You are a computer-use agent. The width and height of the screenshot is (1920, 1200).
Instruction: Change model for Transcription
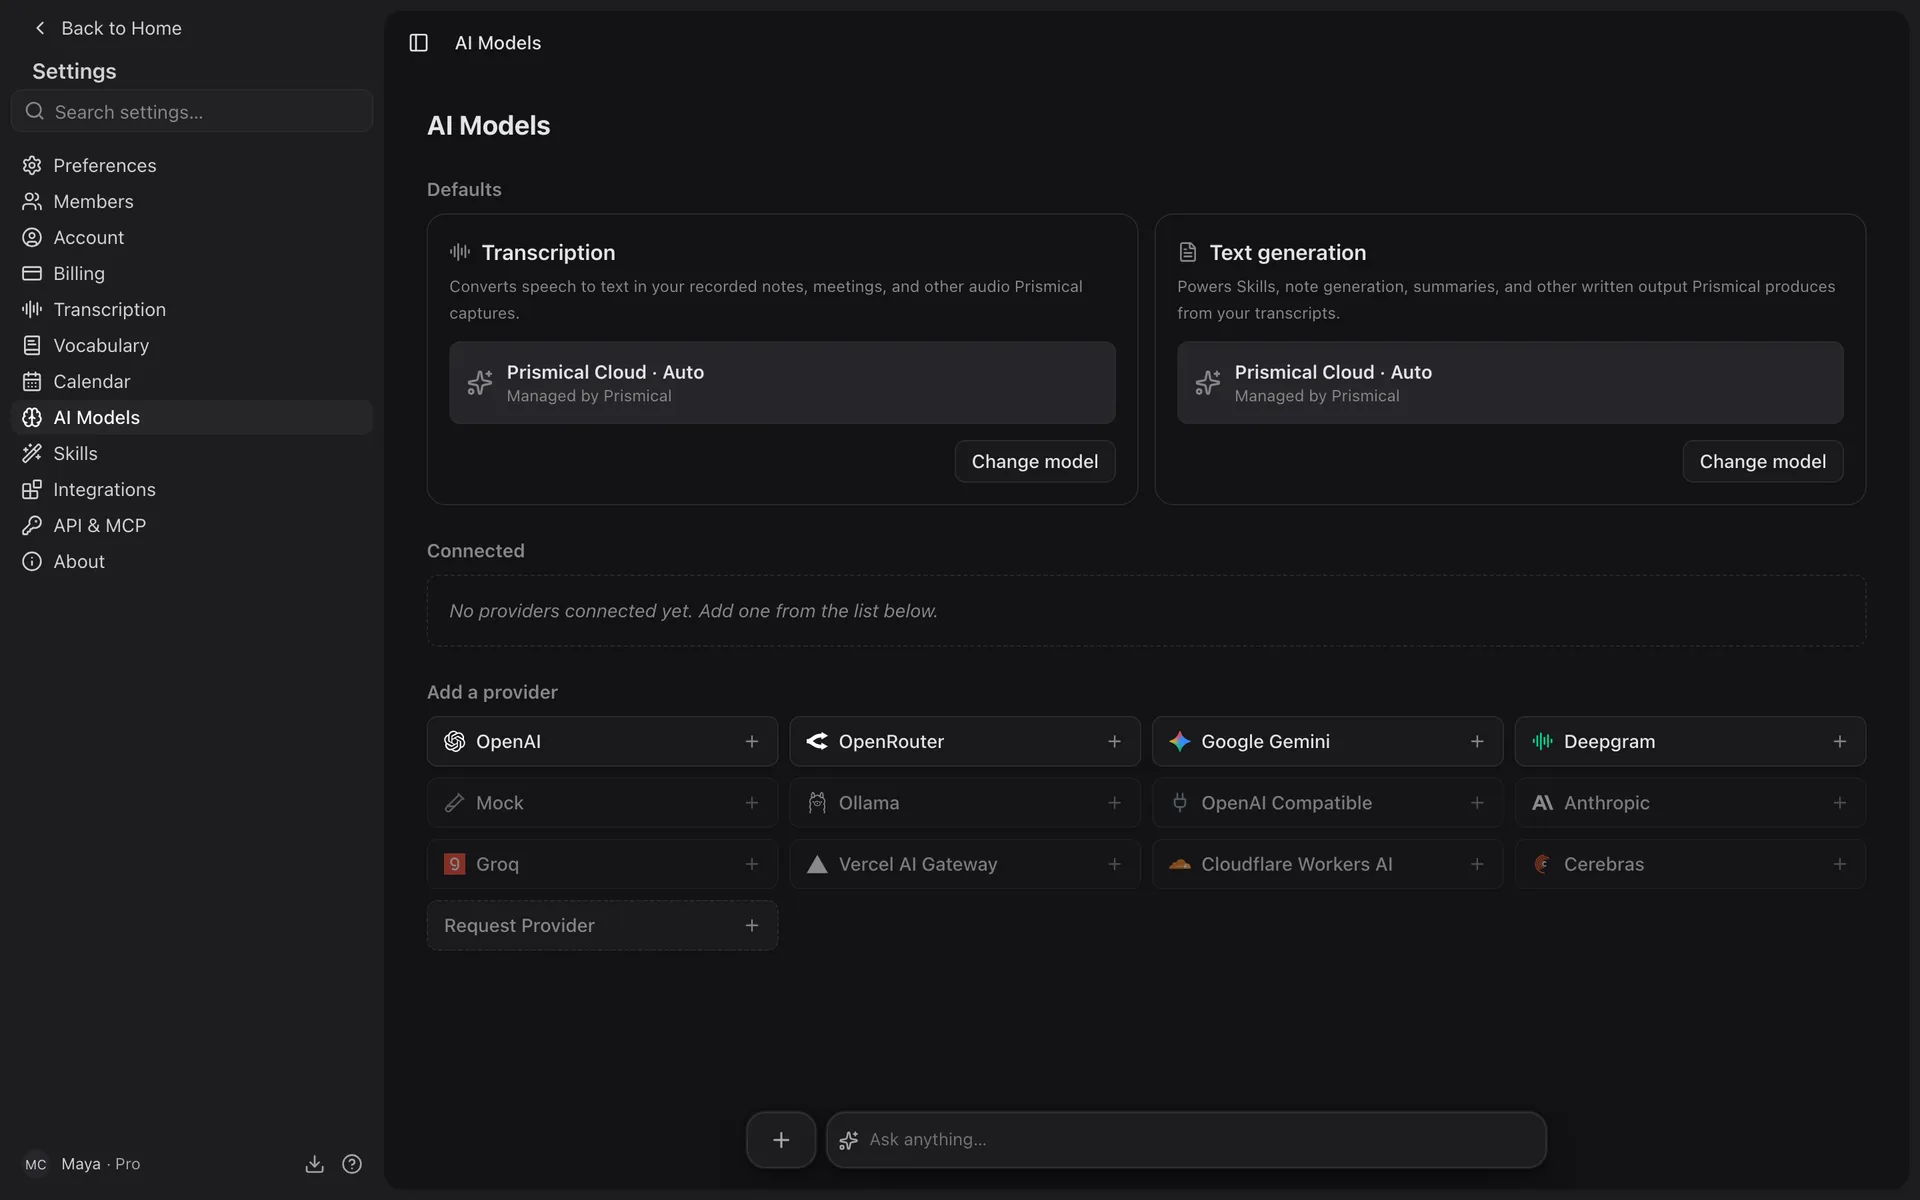click(x=1035, y=461)
